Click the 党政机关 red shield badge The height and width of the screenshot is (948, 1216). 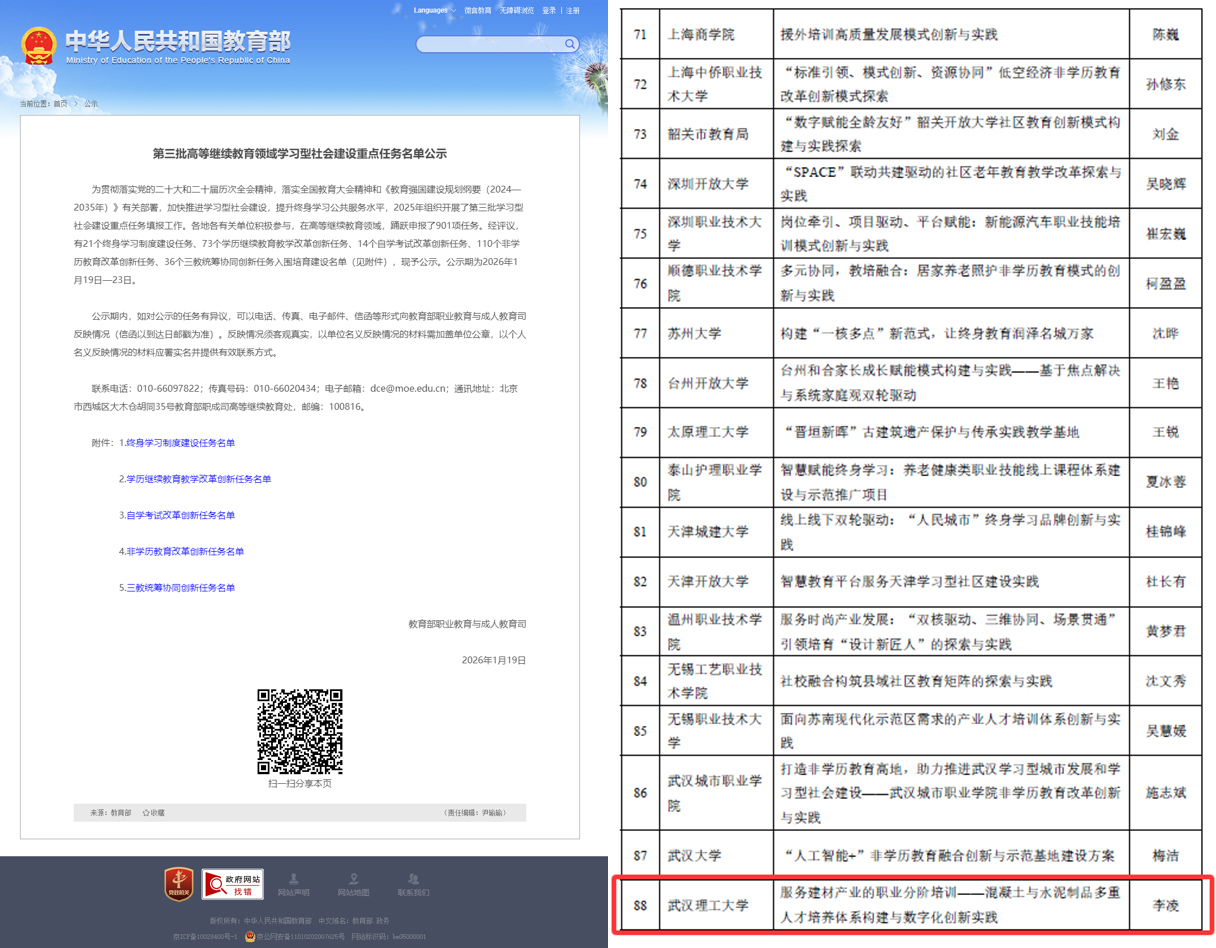point(179,884)
